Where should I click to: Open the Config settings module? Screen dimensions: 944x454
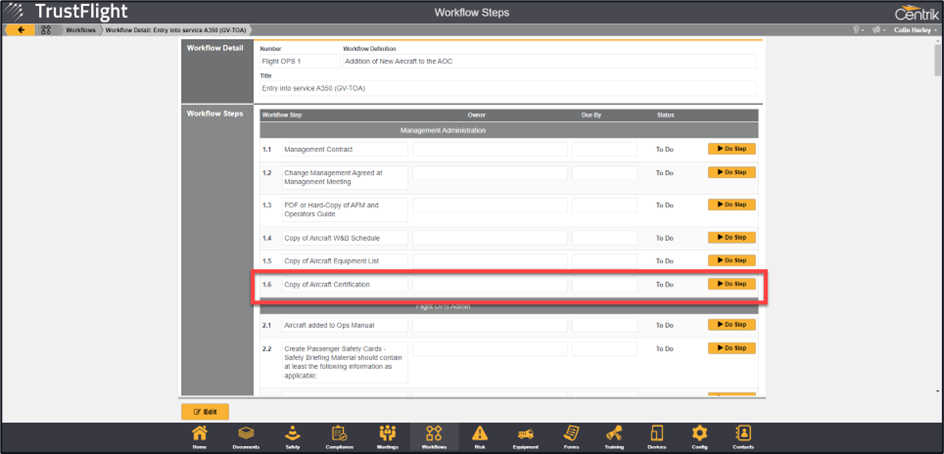pos(700,438)
